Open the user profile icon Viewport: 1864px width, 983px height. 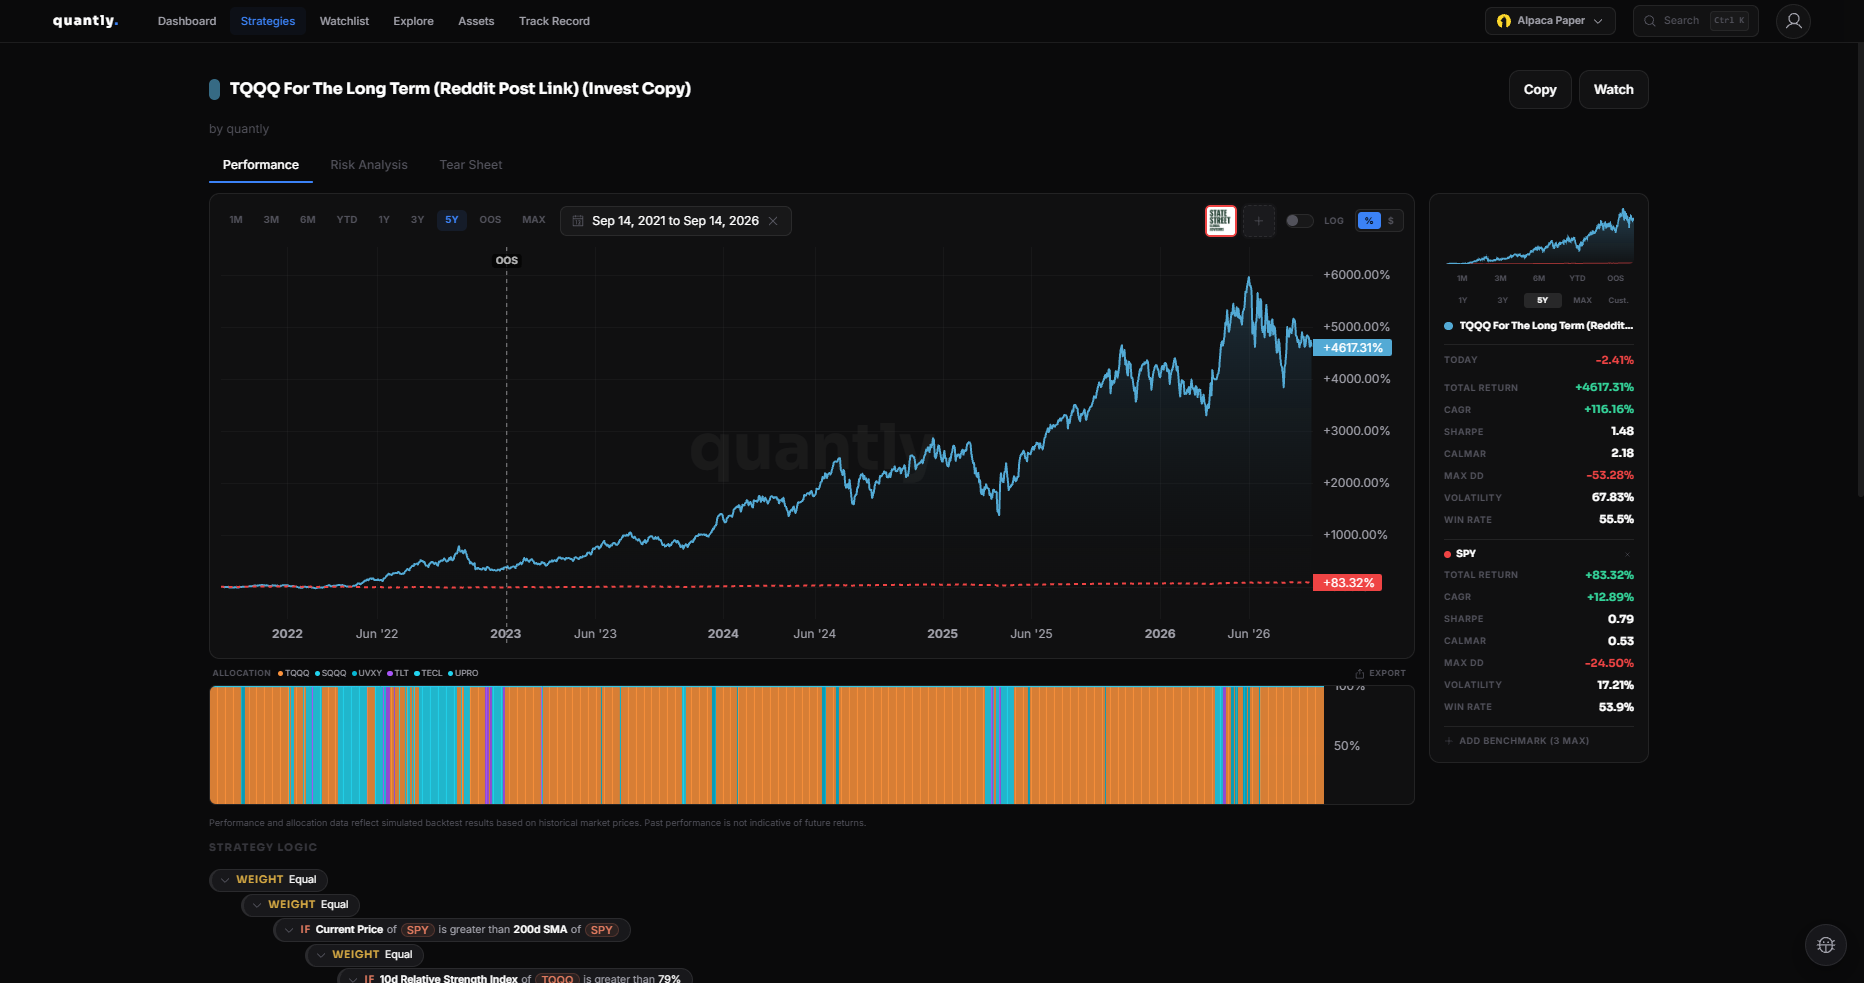[x=1793, y=21]
